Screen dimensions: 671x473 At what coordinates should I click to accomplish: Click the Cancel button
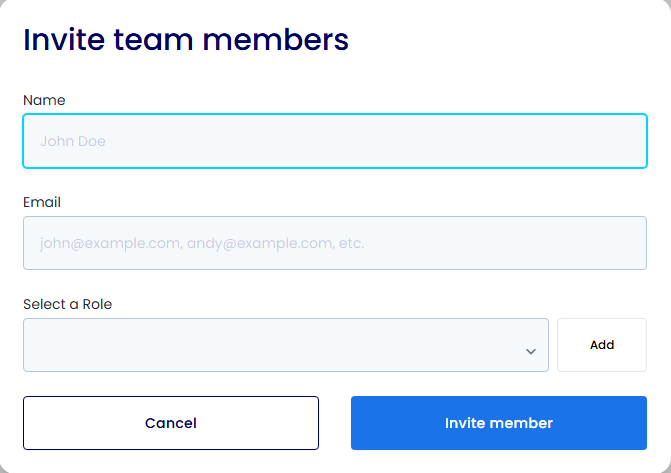click(x=171, y=423)
